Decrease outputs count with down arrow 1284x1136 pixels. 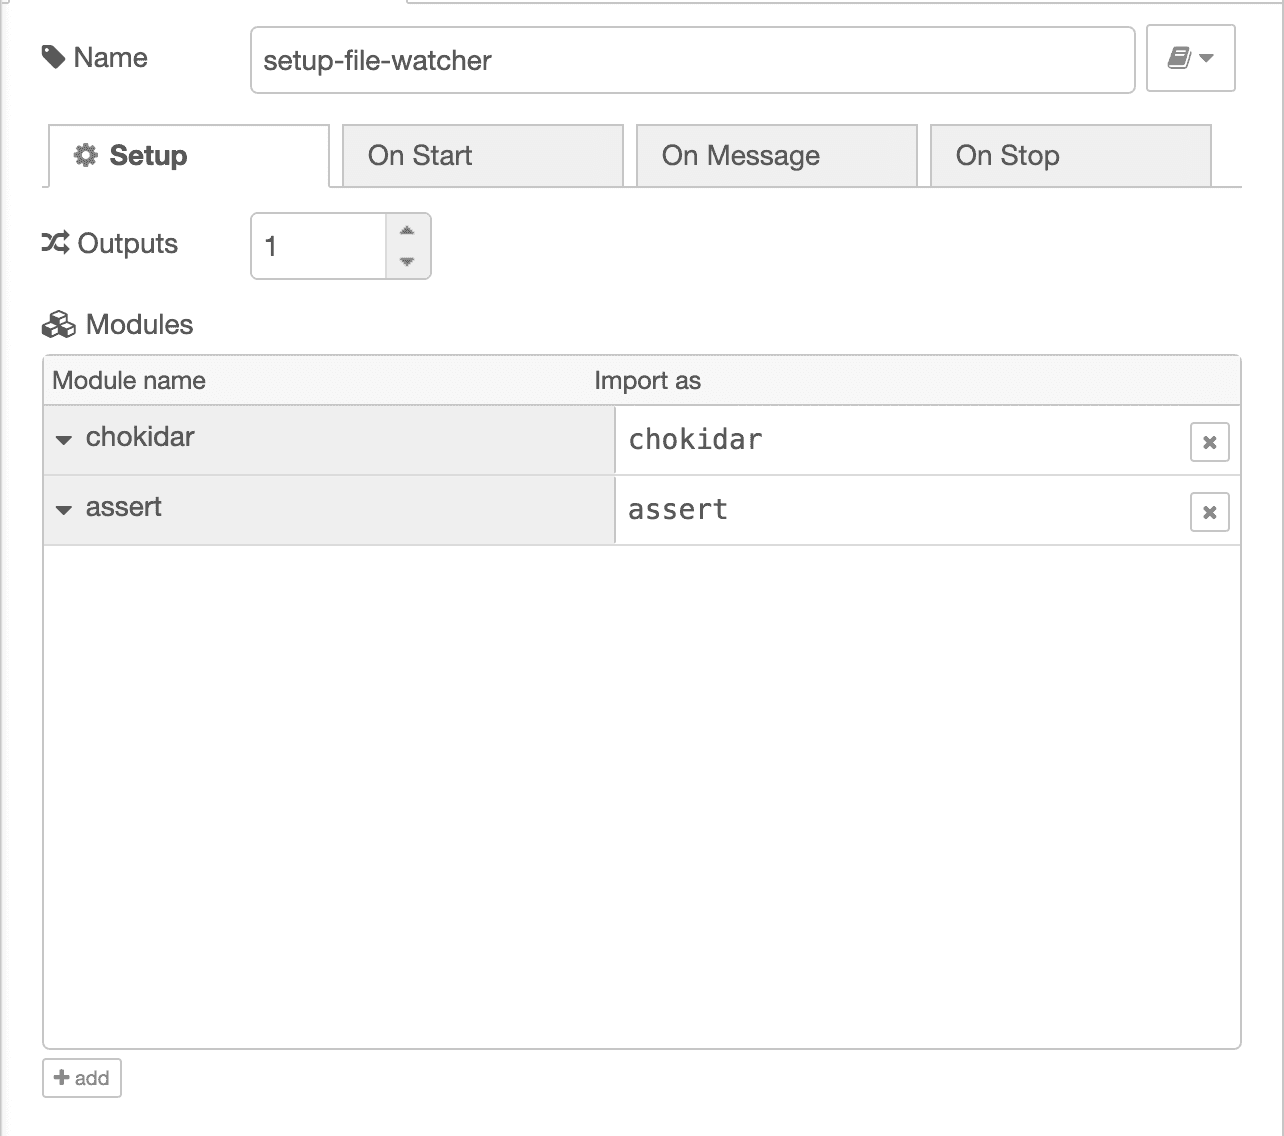[407, 261]
